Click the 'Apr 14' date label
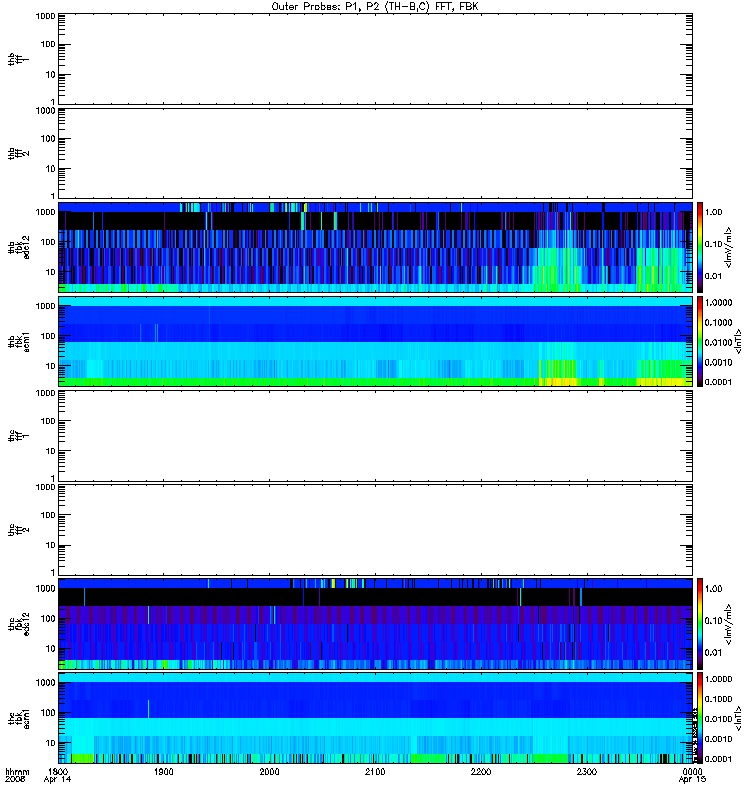 coord(58,779)
